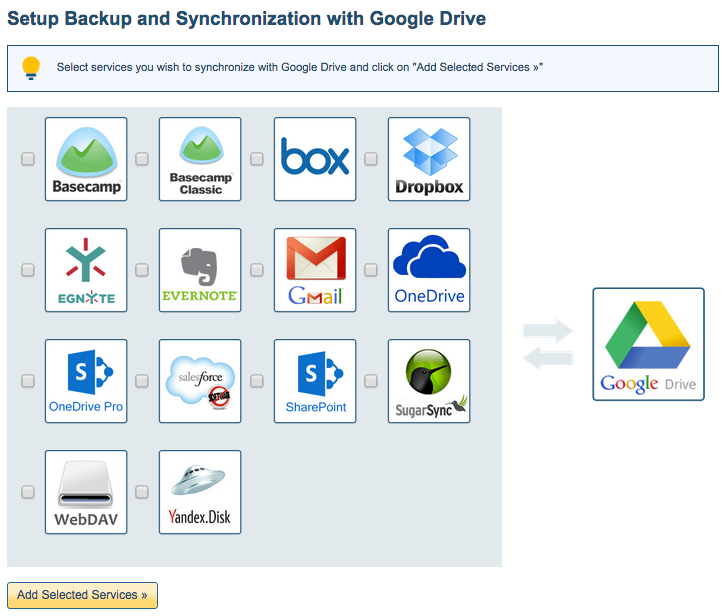Screen dimensions: 724x616
Task: Pick the Dropbox service tile
Action: [x=429, y=159]
